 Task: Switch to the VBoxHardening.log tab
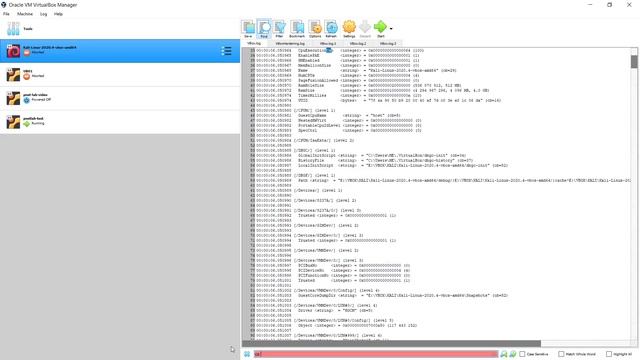[x=290, y=43]
